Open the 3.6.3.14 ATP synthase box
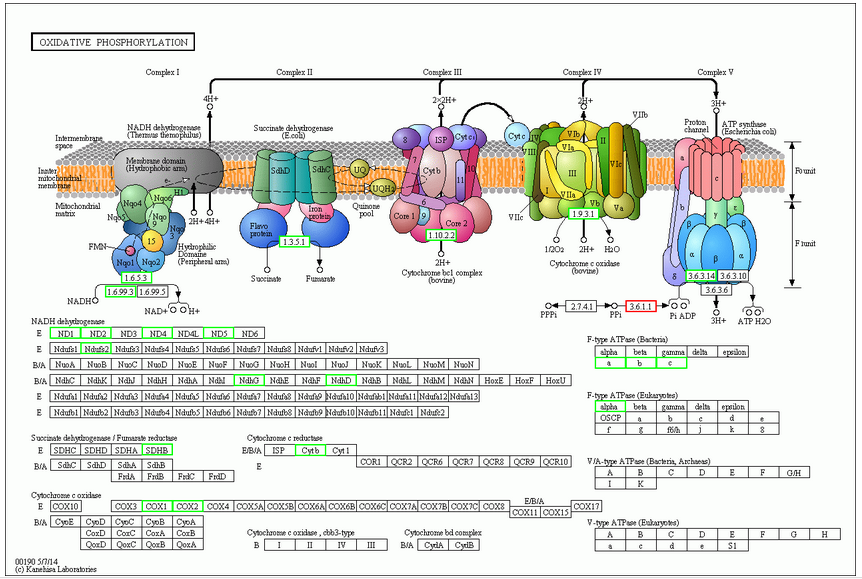The width and height of the screenshot is (862, 579). tap(702, 275)
